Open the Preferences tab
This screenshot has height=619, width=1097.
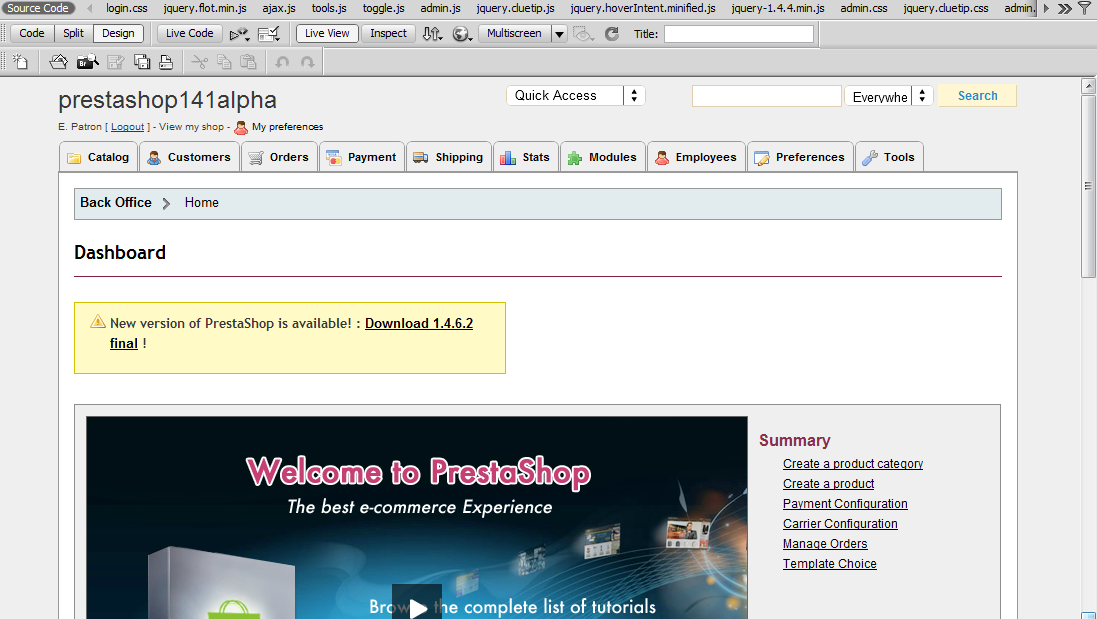(x=800, y=157)
